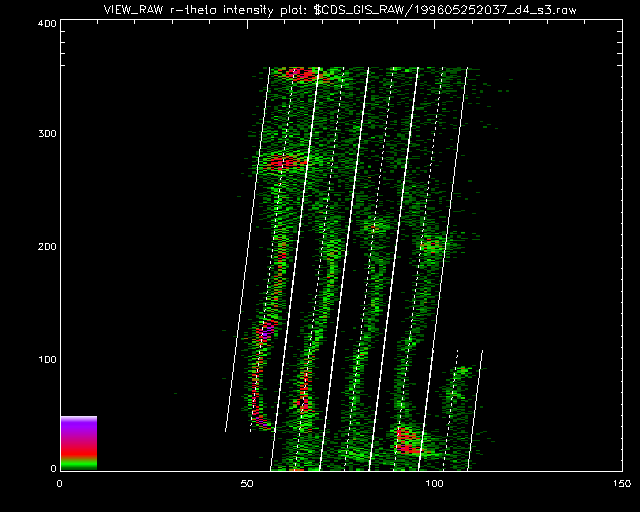Click the y-axis label 100
Viewport: 640px width, 512px height.
(x=47, y=359)
